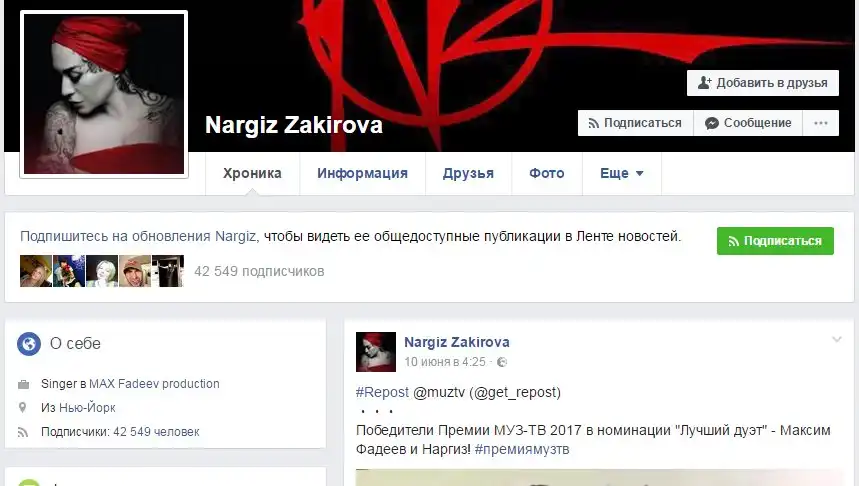
Task: Click the public audience globe on post
Action: coord(502,362)
